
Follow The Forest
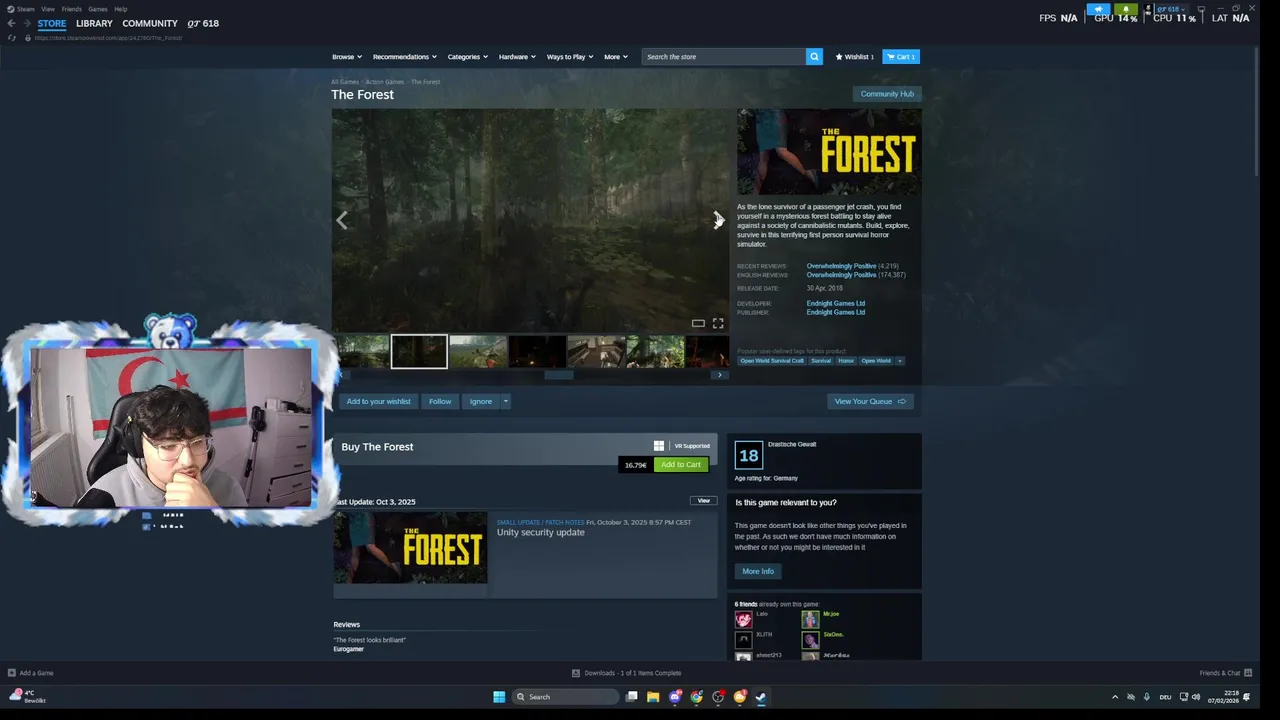click(x=440, y=402)
